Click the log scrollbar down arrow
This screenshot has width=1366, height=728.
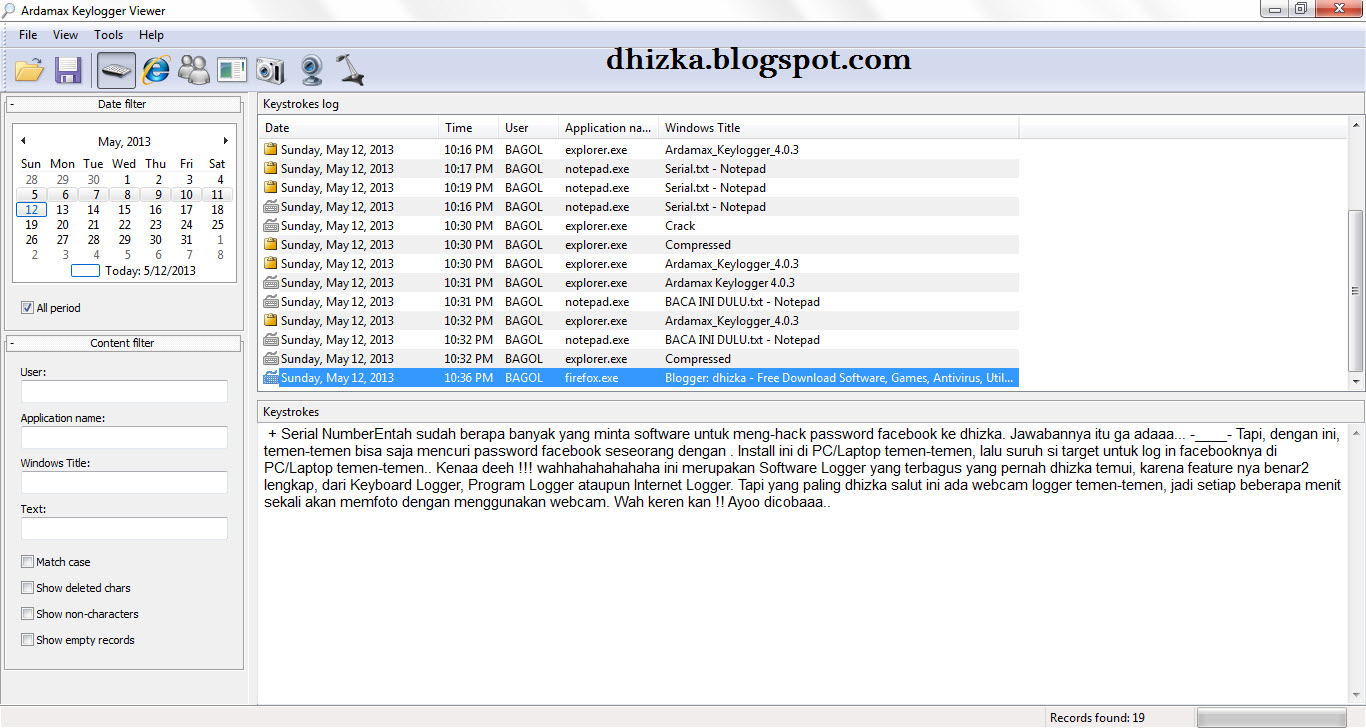click(x=1356, y=382)
